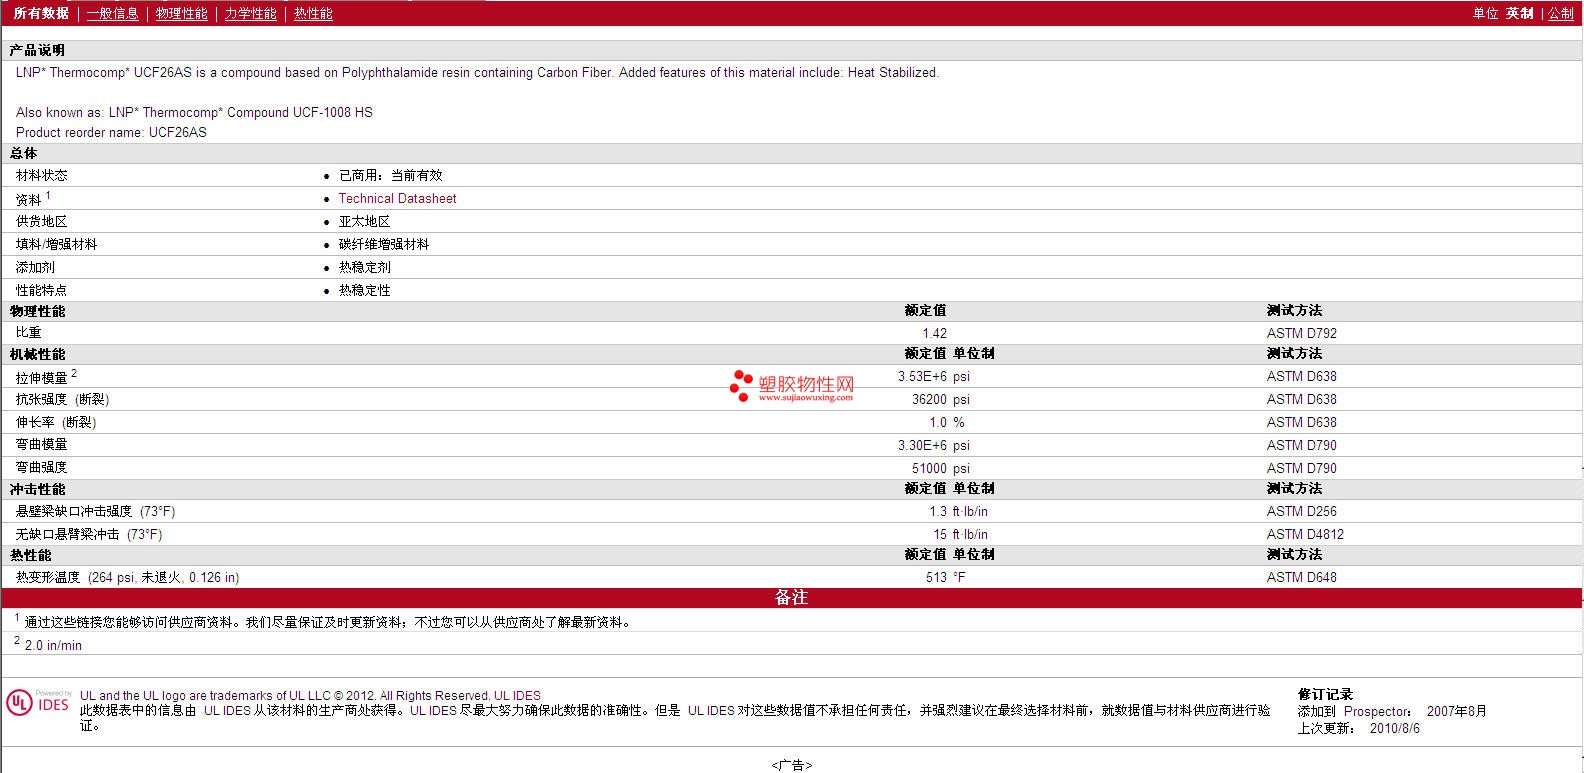Open the Technical Datasheet link
Image resolution: width=1584 pixels, height=773 pixels.
(397, 198)
